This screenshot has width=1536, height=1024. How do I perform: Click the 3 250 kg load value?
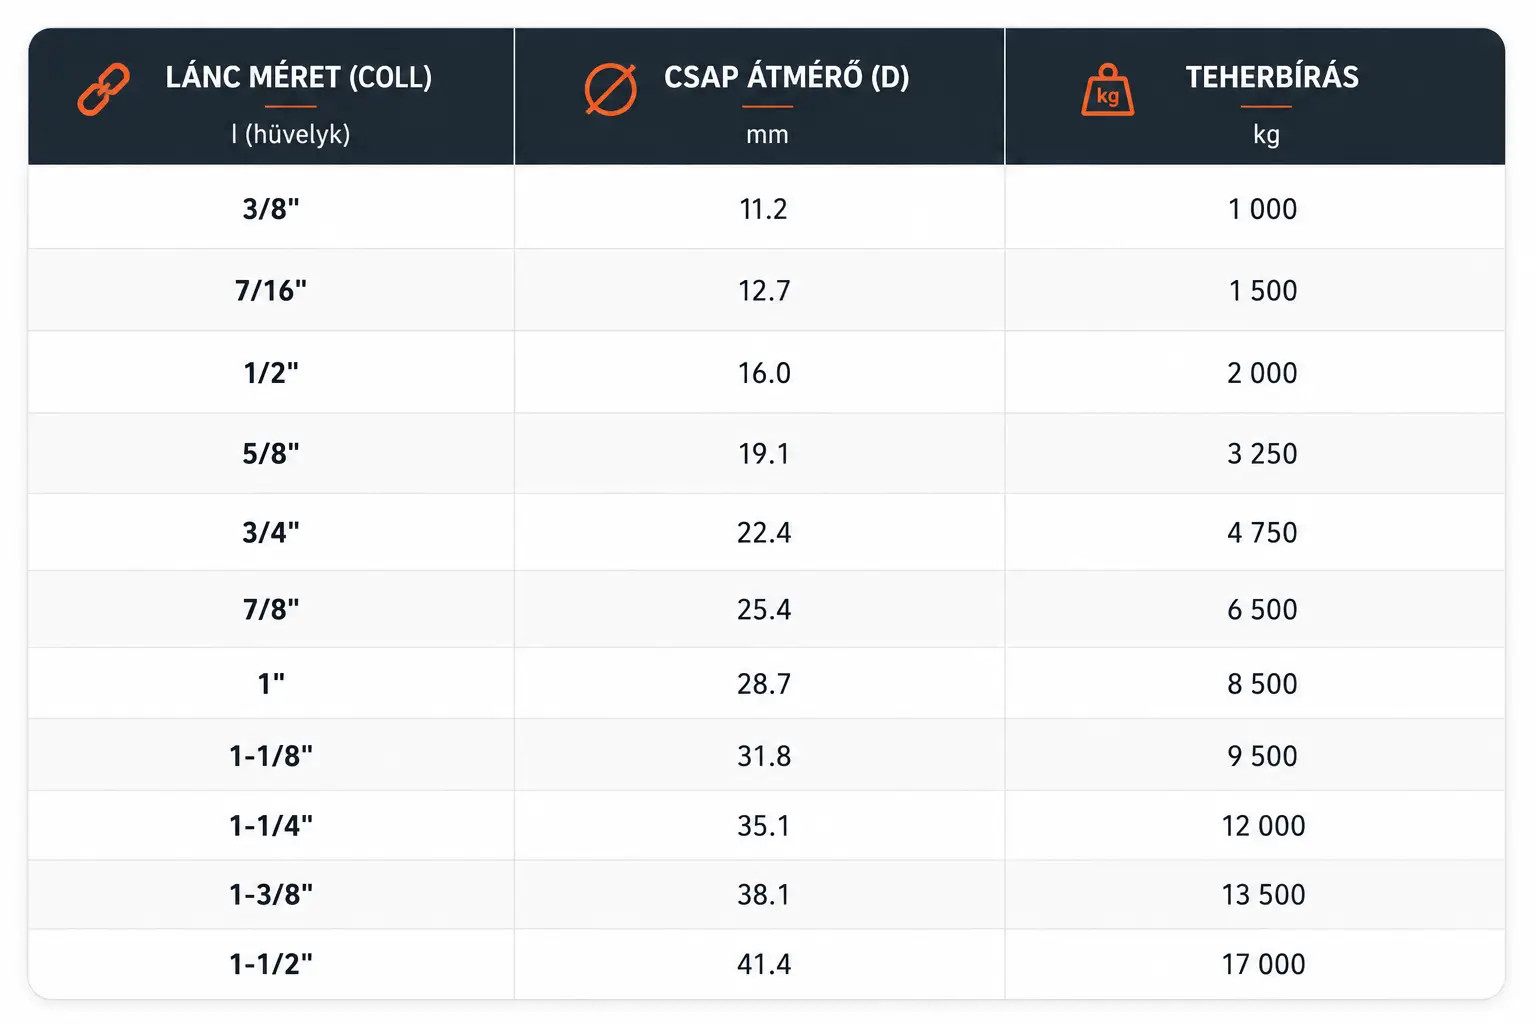[x=1262, y=454]
